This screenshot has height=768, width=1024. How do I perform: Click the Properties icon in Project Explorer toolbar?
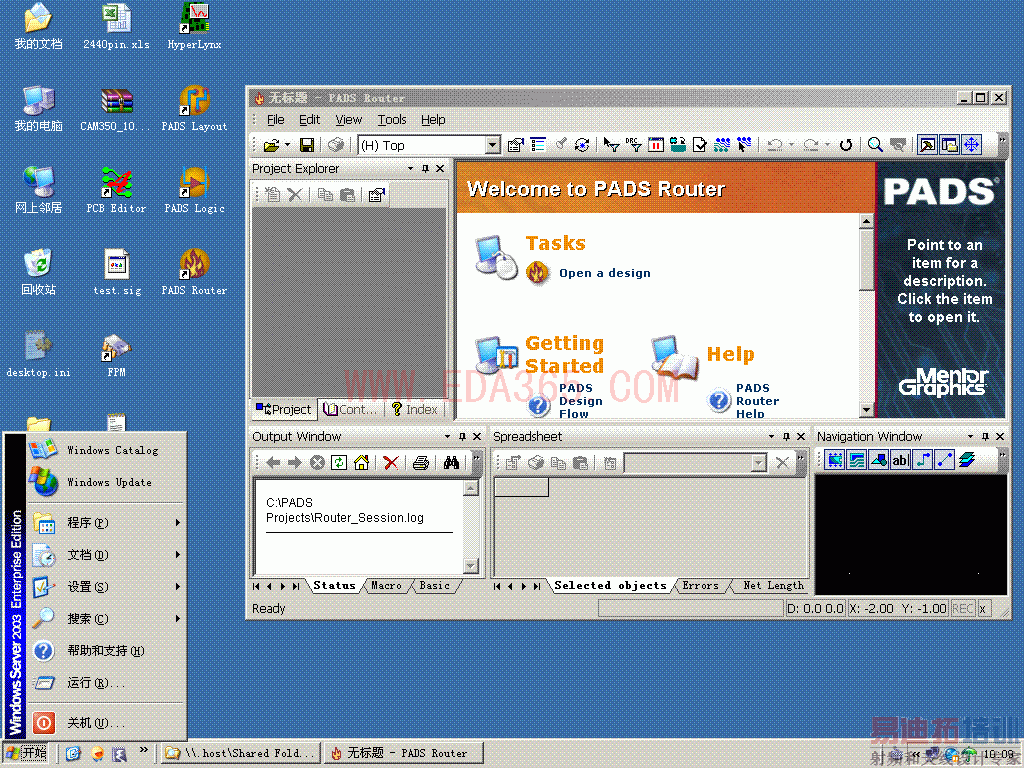(377, 195)
